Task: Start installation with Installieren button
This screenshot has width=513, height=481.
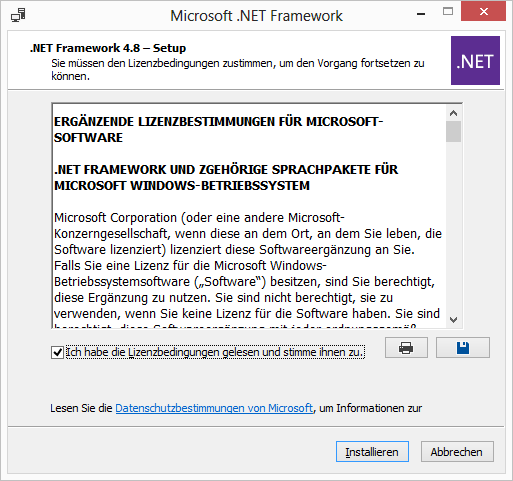Action: [x=372, y=452]
